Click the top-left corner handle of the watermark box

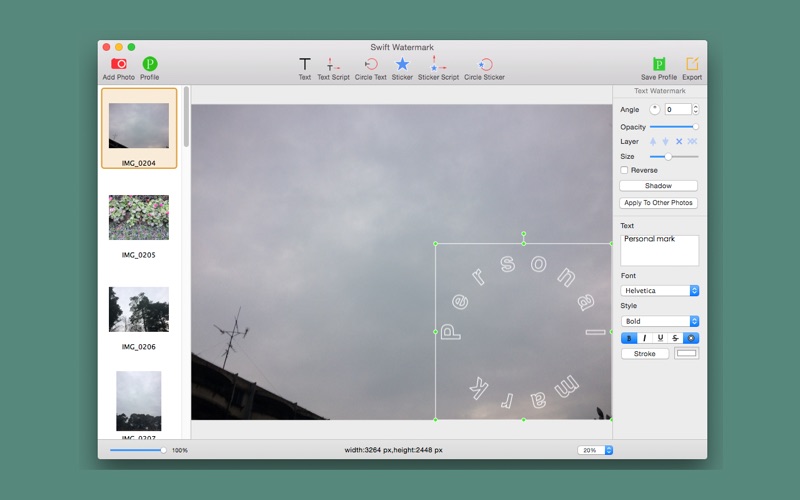tap(435, 244)
